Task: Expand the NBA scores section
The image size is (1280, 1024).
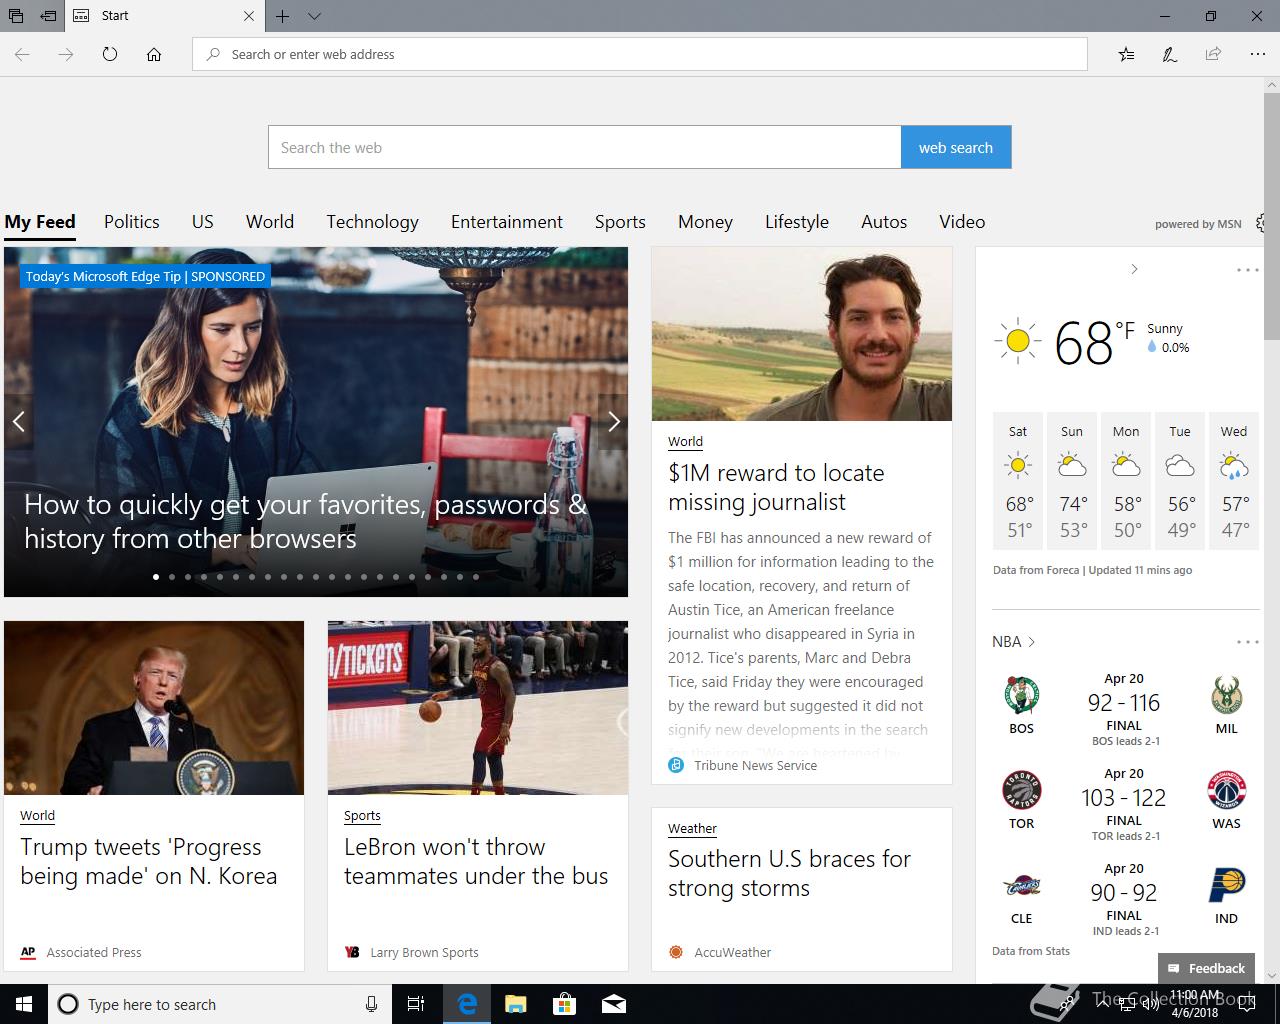Action: (x=1014, y=642)
